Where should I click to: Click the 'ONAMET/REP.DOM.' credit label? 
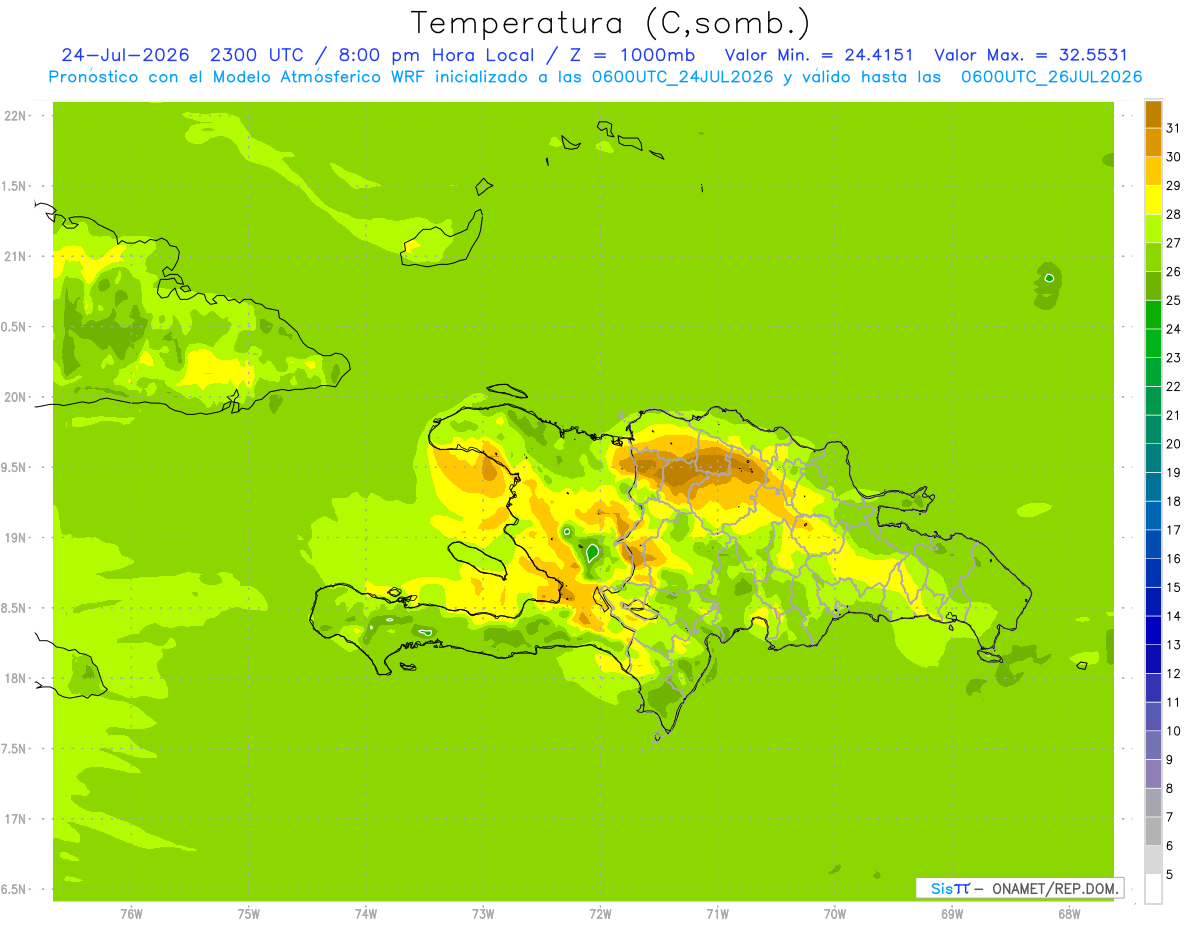1053,888
